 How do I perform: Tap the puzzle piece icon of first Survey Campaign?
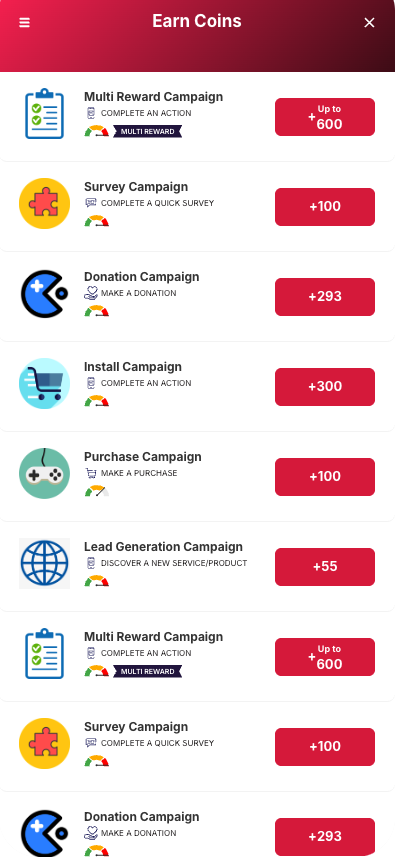(x=45, y=204)
